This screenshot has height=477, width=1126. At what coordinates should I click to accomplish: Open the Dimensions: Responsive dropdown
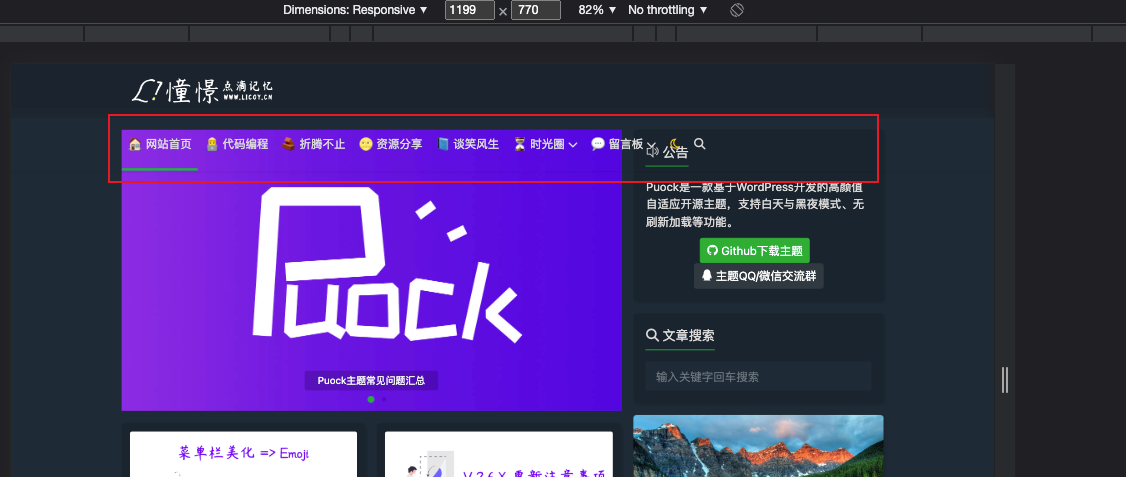[355, 10]
